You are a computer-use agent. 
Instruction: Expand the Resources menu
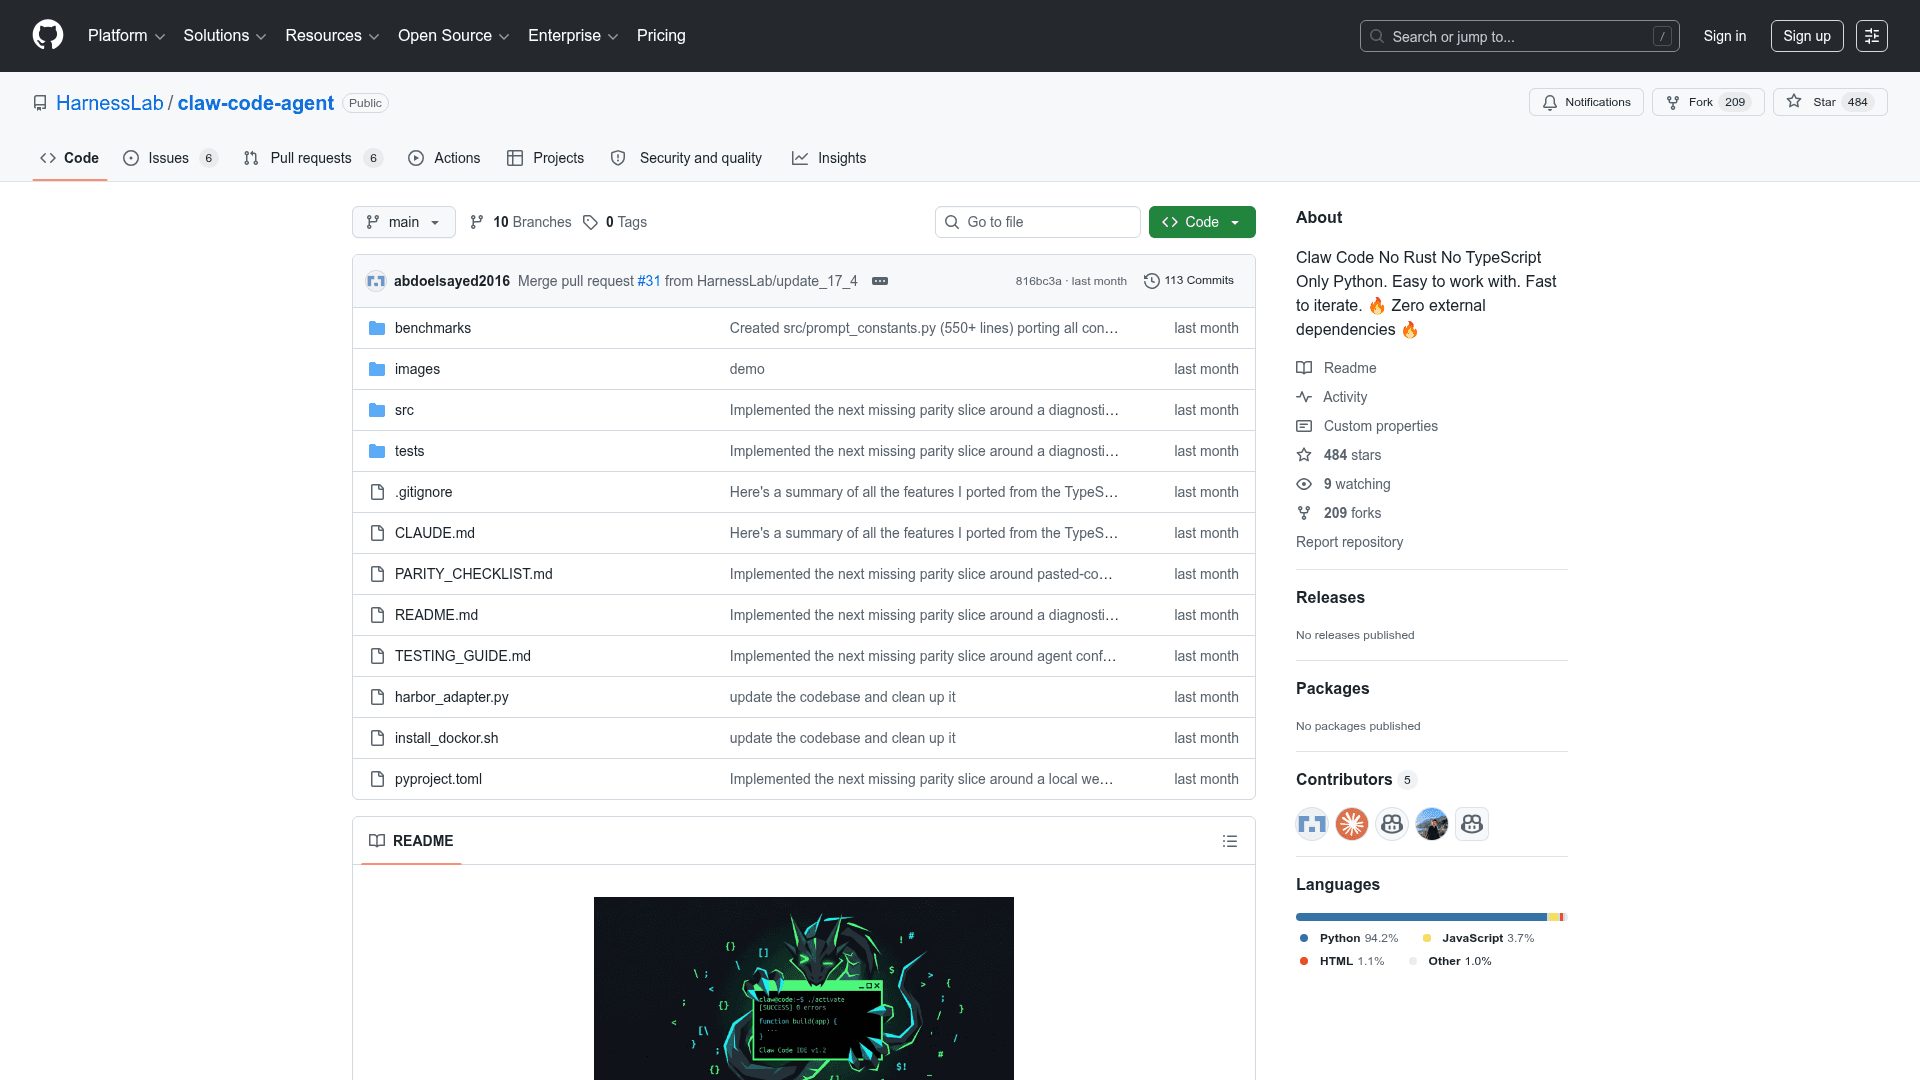click(332, 36)
